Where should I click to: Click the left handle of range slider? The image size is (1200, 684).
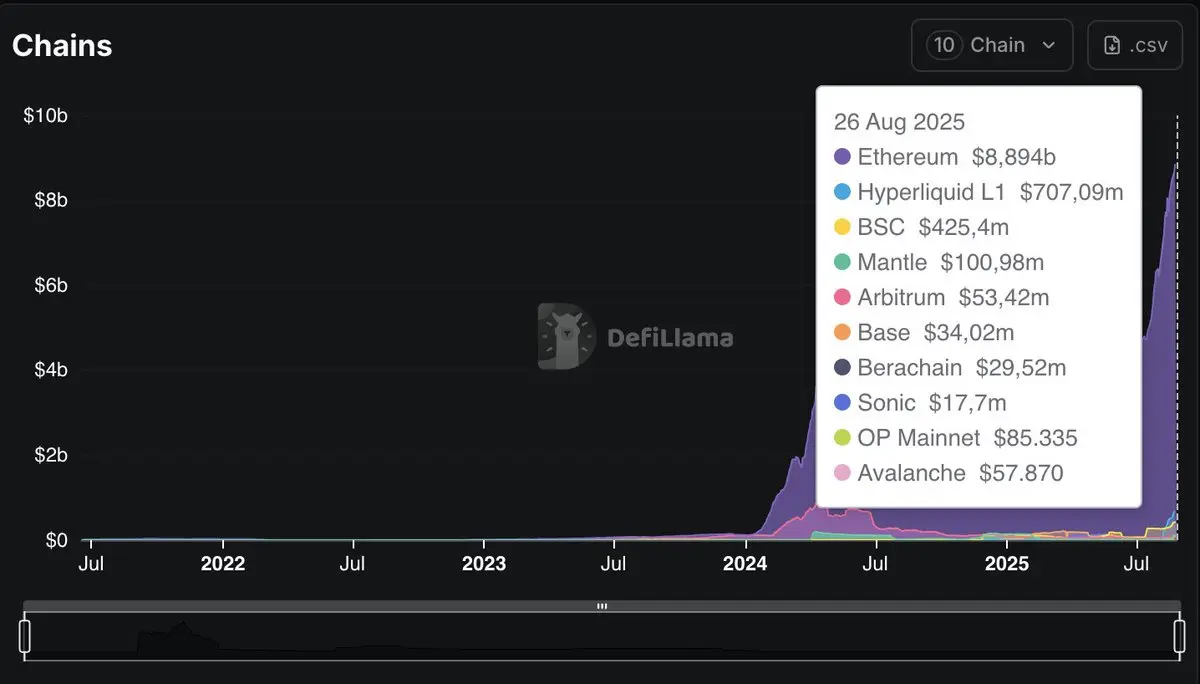[x=25, y=636]
